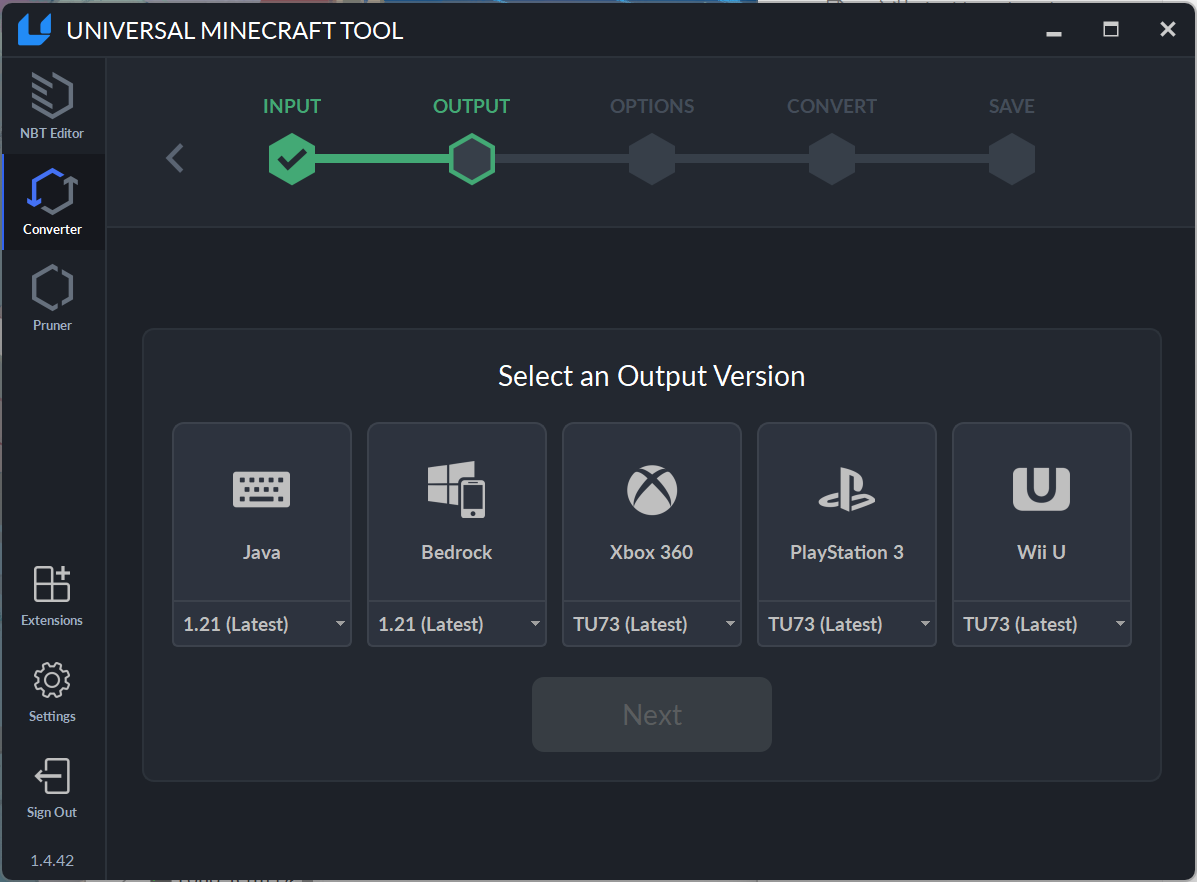Maximize the Universal Minecraft Tool window
The image size is (1197, 882).
coord(1111,30)
